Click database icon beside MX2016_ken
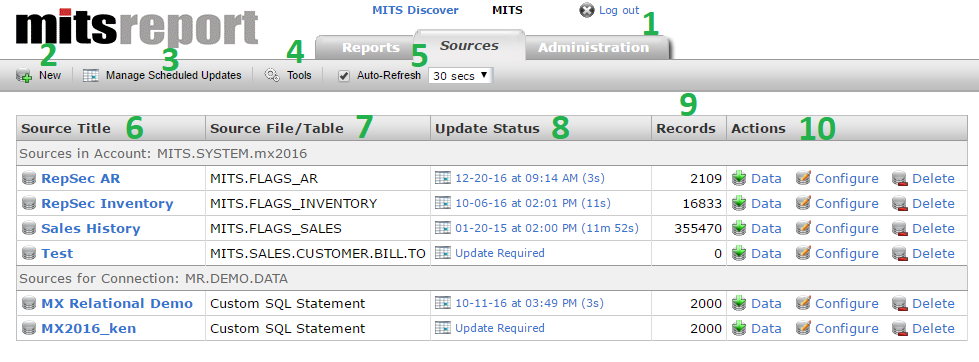 point(28,328)
